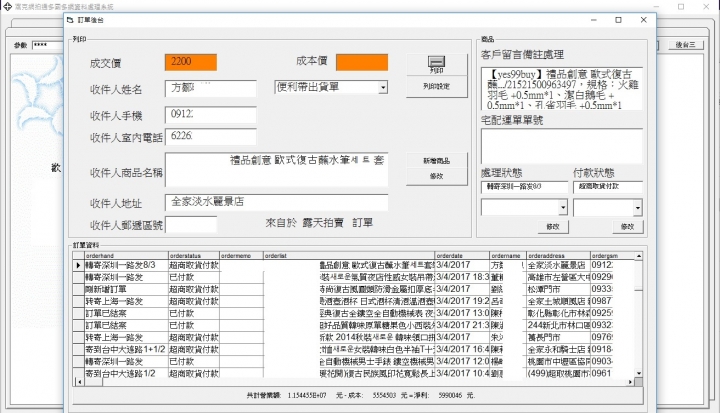720x413 pixels.
Task: Click the printer icon button
Action: coord(436,65)
